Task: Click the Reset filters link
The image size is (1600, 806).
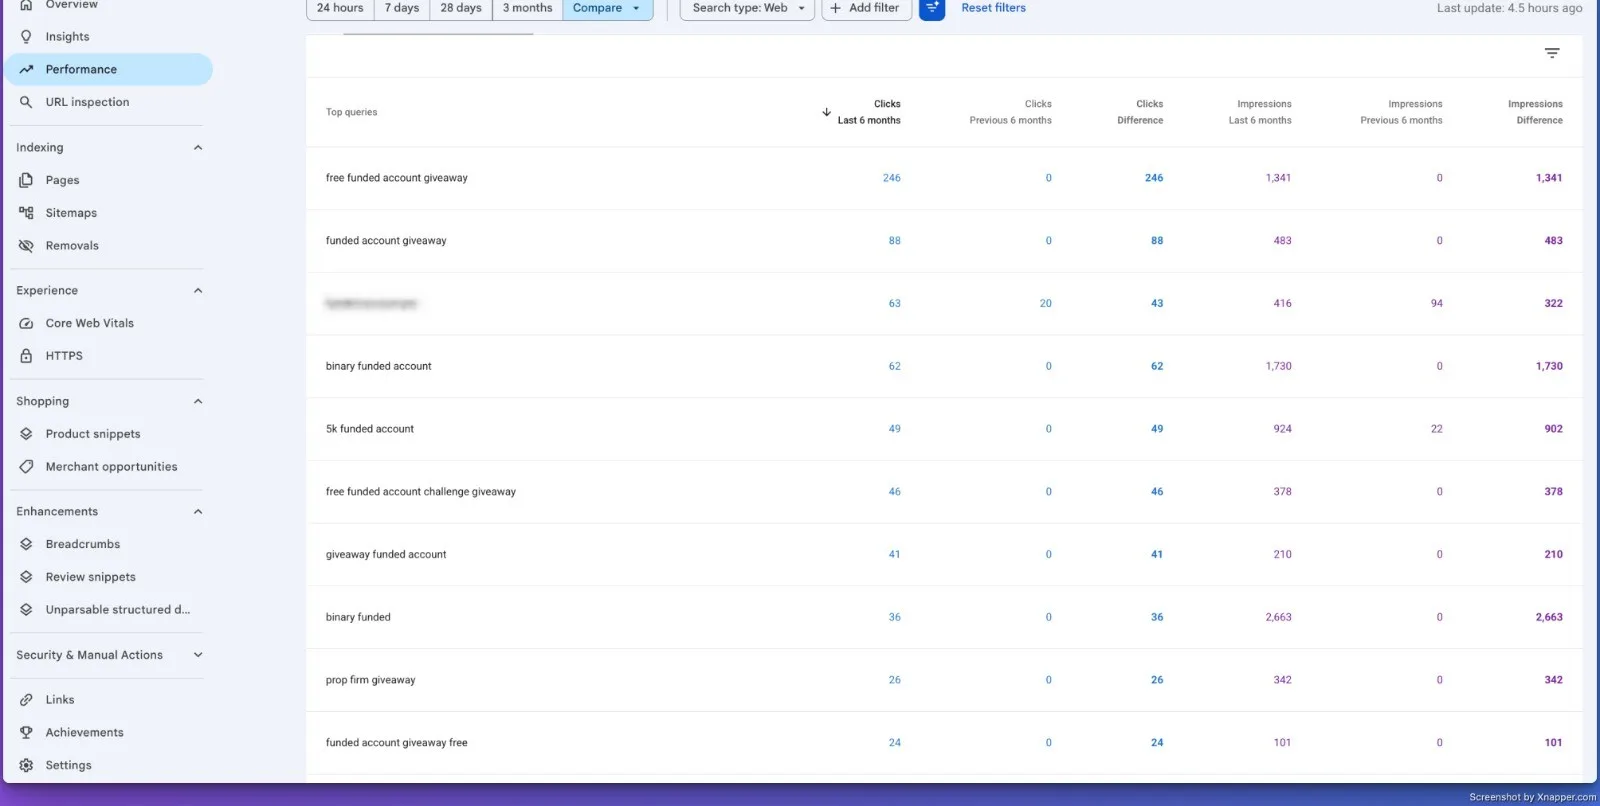Action: [x=994, y=8]
